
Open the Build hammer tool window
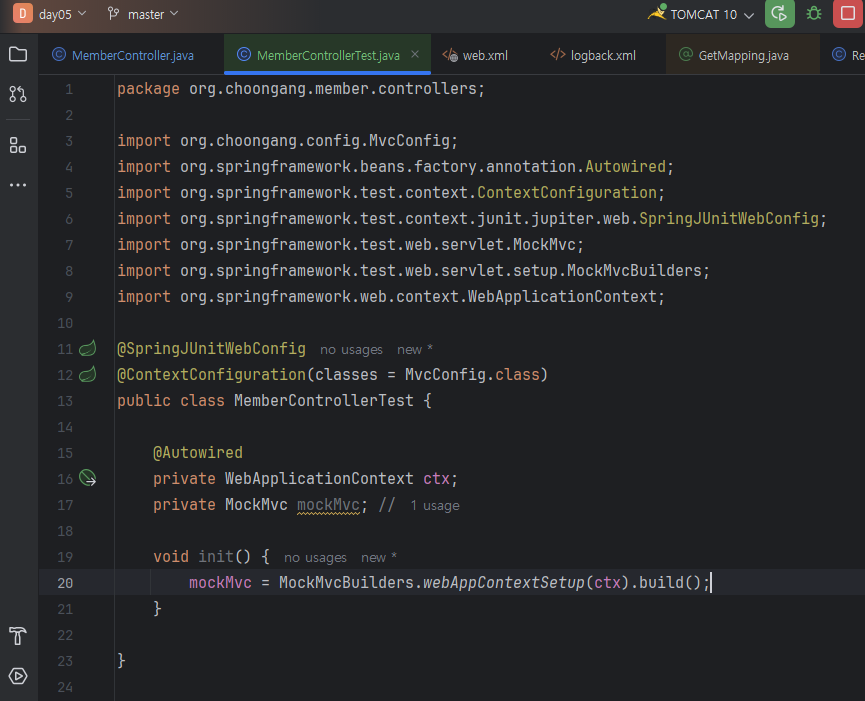tap(18, 636)
